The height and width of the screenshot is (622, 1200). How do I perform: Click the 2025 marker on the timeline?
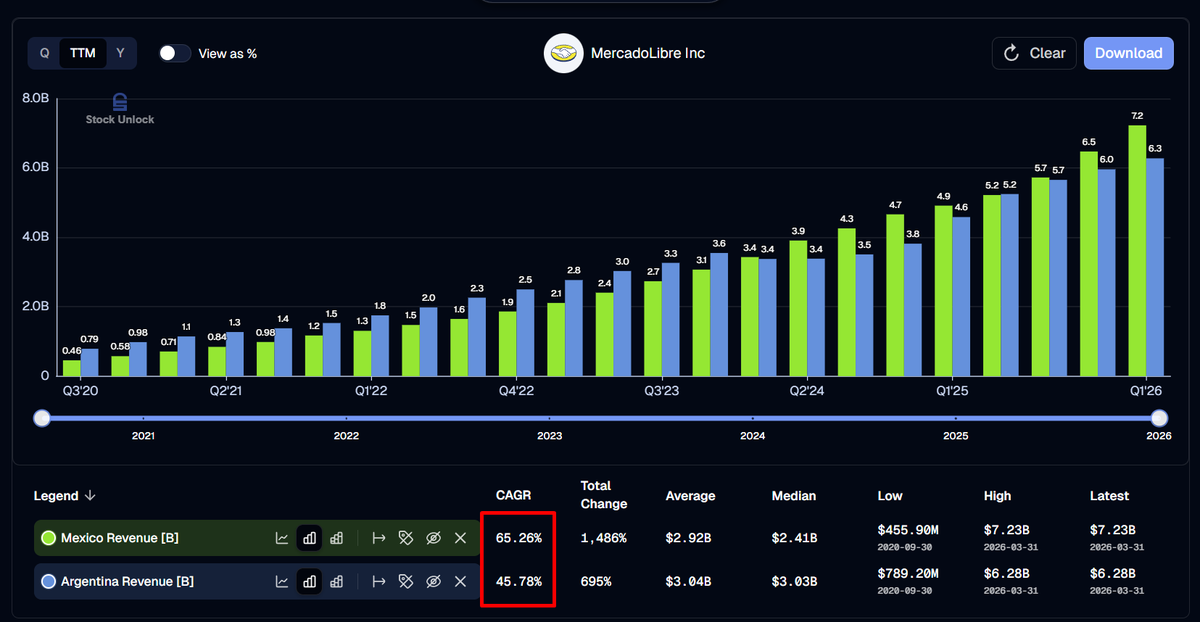click(x=955, y=436)
